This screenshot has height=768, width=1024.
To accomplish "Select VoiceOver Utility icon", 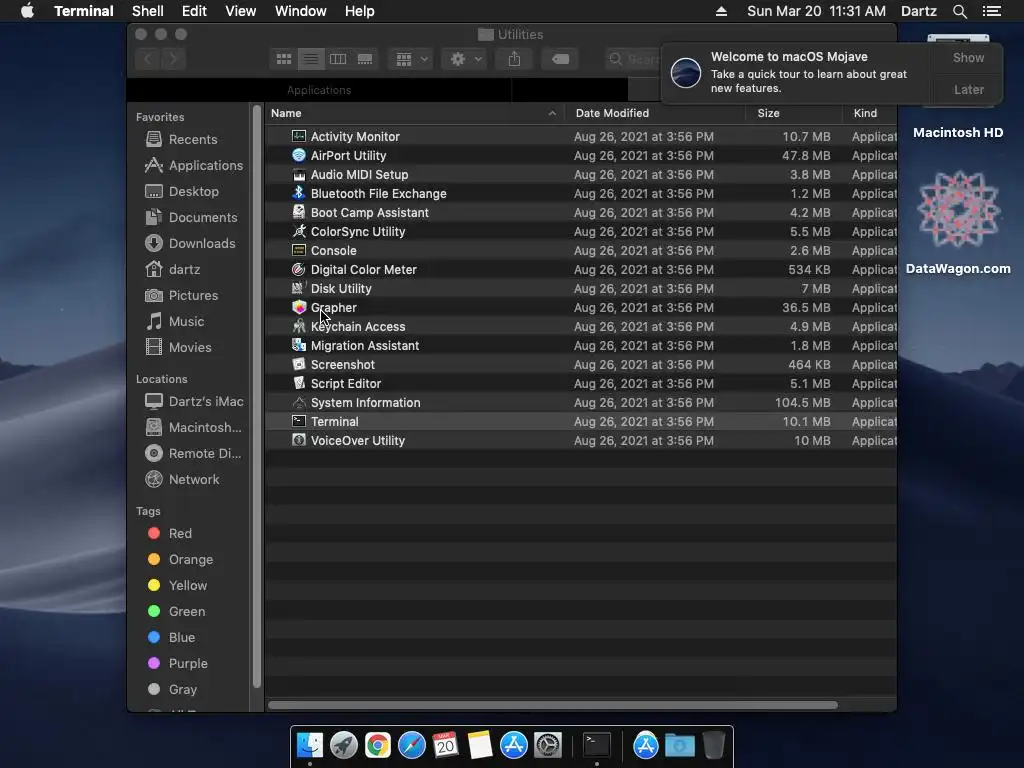I will (x=298, y=440).
